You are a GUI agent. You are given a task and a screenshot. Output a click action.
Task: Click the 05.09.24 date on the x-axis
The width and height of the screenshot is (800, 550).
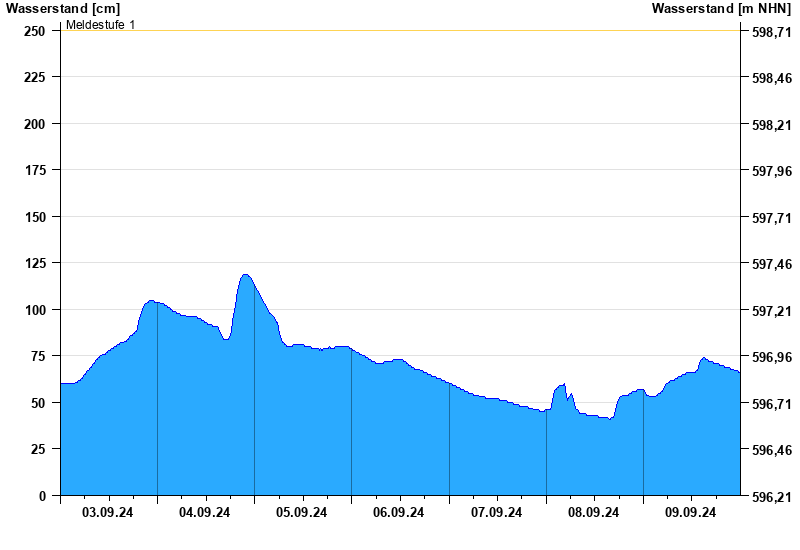coord(302,513)
